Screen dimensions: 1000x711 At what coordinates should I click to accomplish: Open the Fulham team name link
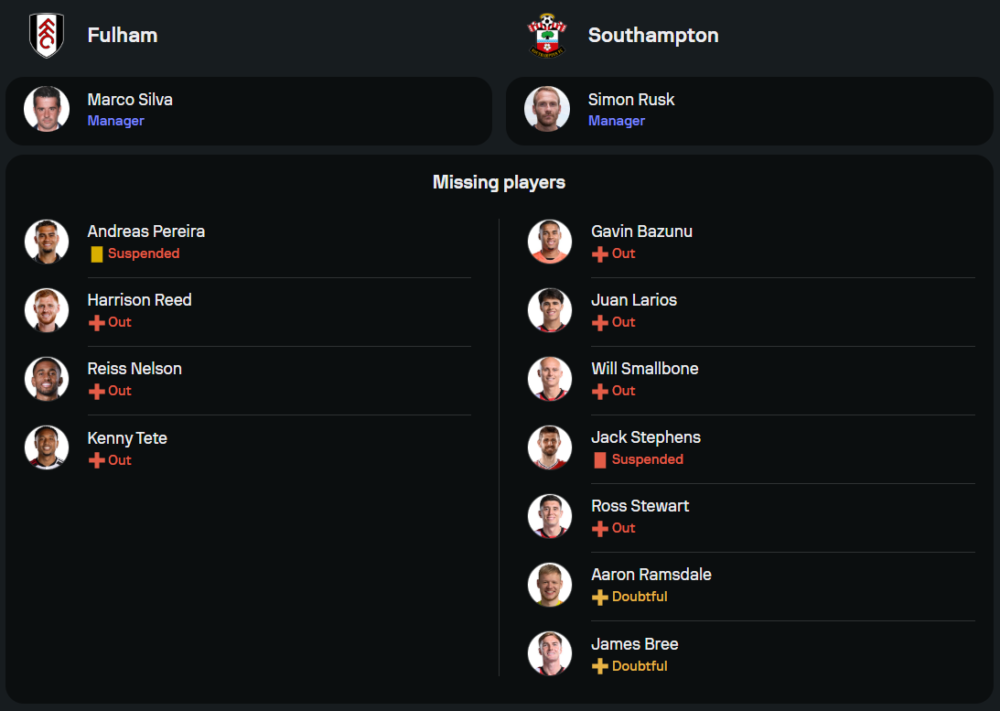click(x=122, y=35)
